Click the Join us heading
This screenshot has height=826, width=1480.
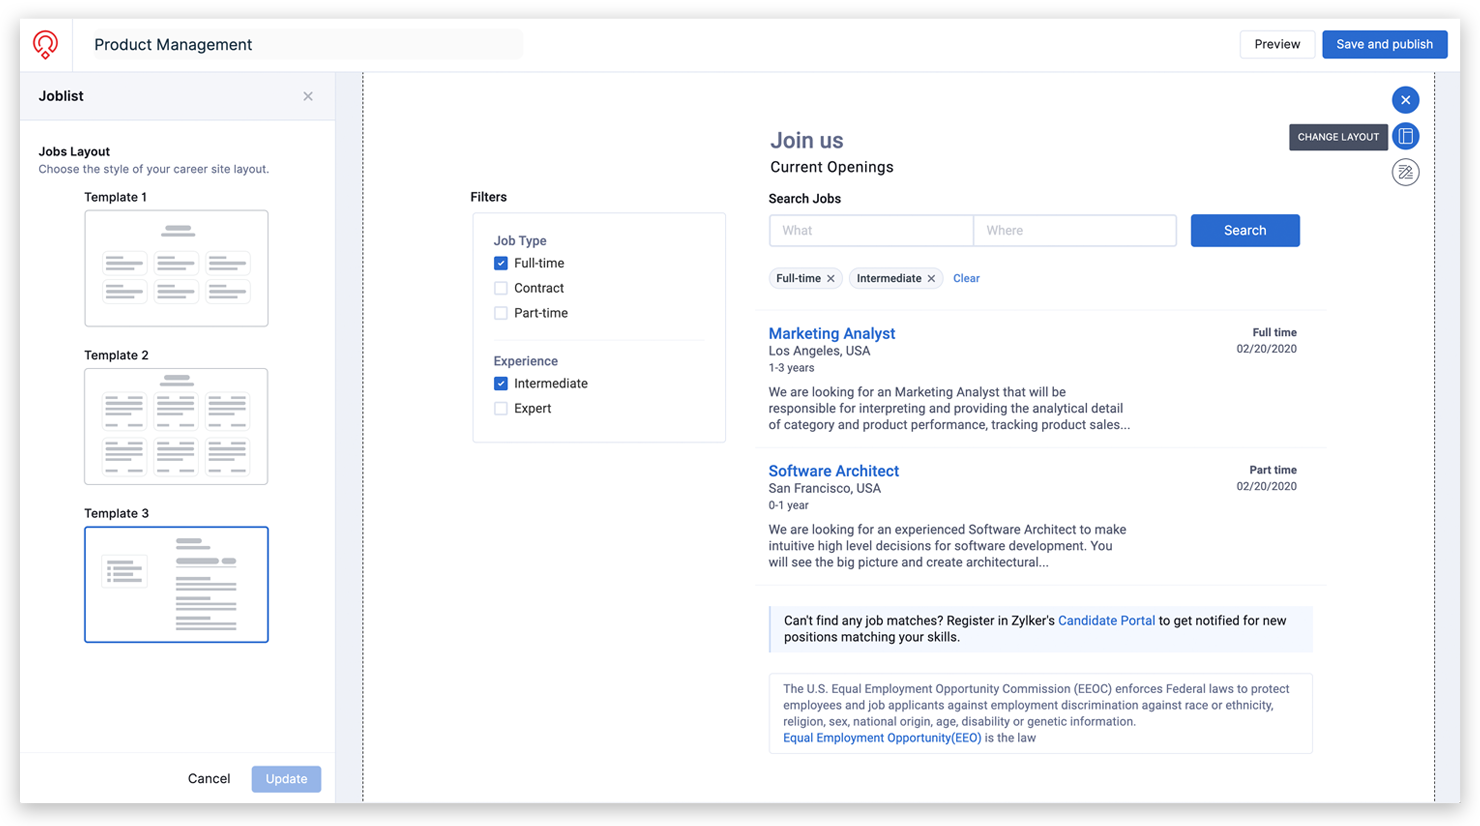(806, 141)
